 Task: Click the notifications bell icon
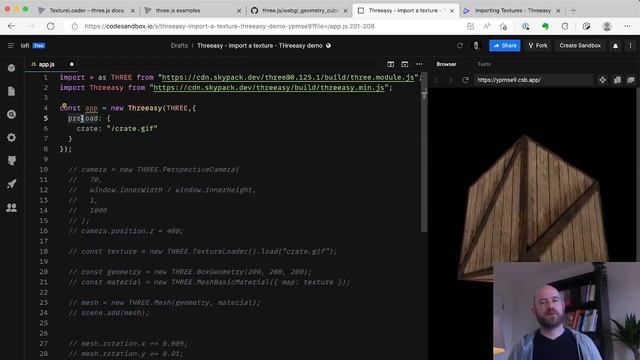click(x=615, y=46)
